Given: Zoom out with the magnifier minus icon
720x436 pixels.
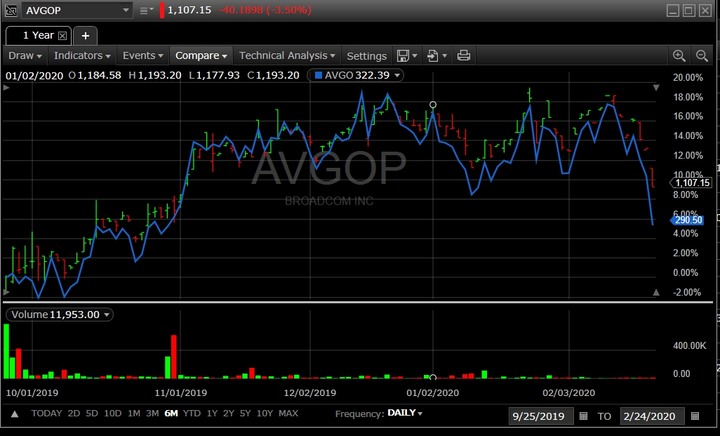Looking at the screenshot, I should click(x=702, y=56).
